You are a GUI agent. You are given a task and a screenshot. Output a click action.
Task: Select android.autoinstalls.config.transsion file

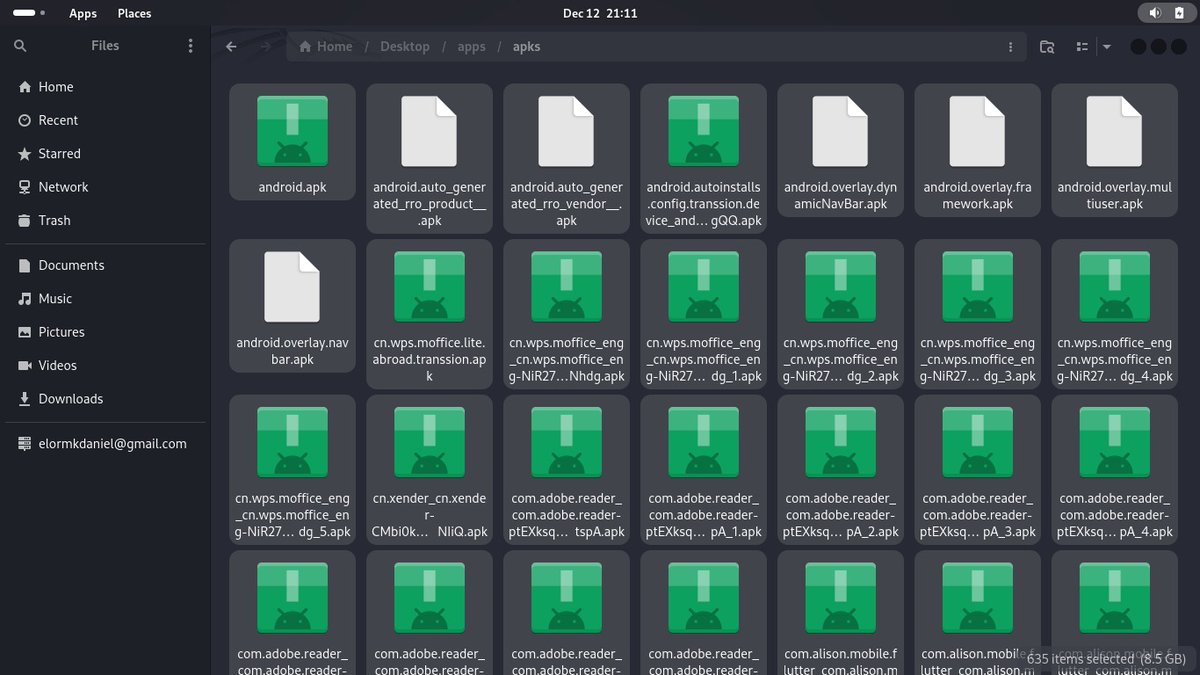point(703,158)
